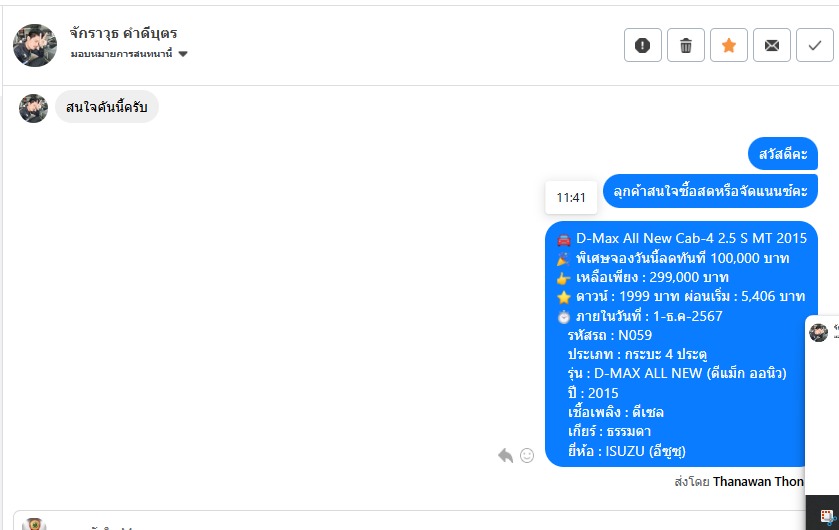Viewport: 839px width, 530px height.
Task: Click sender name Thanawan Thon
Action: coord(758,482)
